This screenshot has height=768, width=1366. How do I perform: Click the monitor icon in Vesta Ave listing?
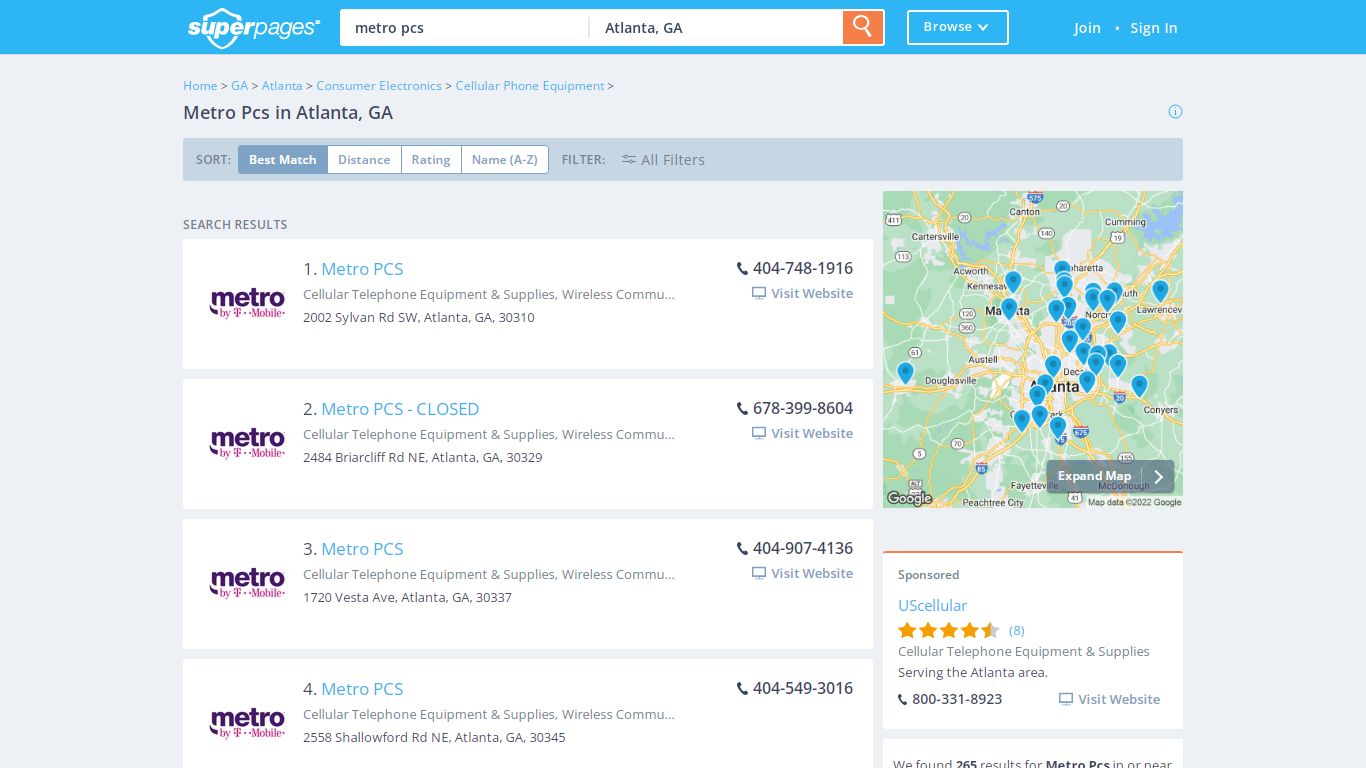click(759, 574)
